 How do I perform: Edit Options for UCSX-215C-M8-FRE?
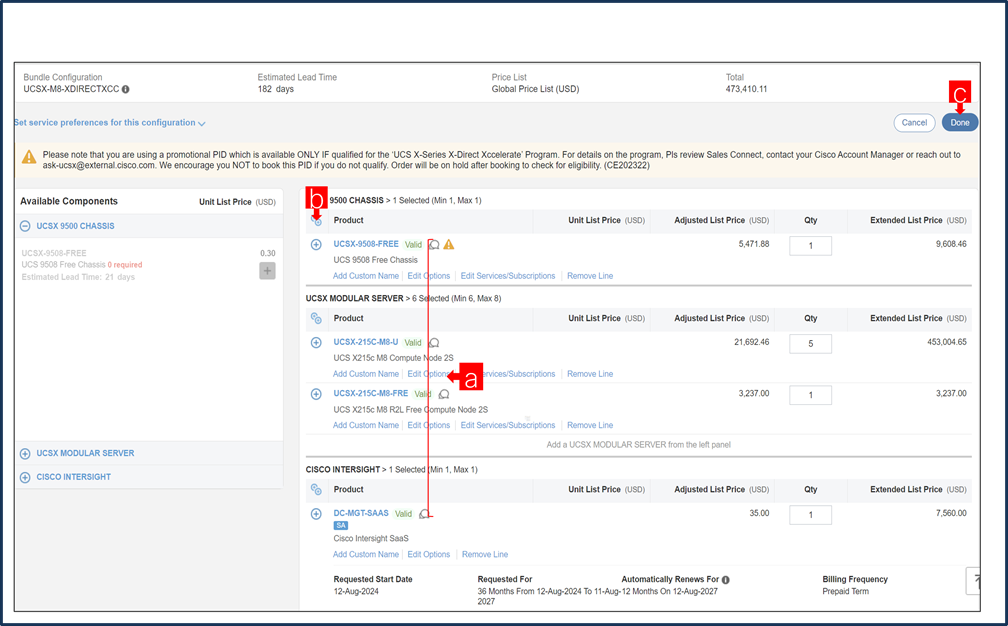(x=429, y=425)
